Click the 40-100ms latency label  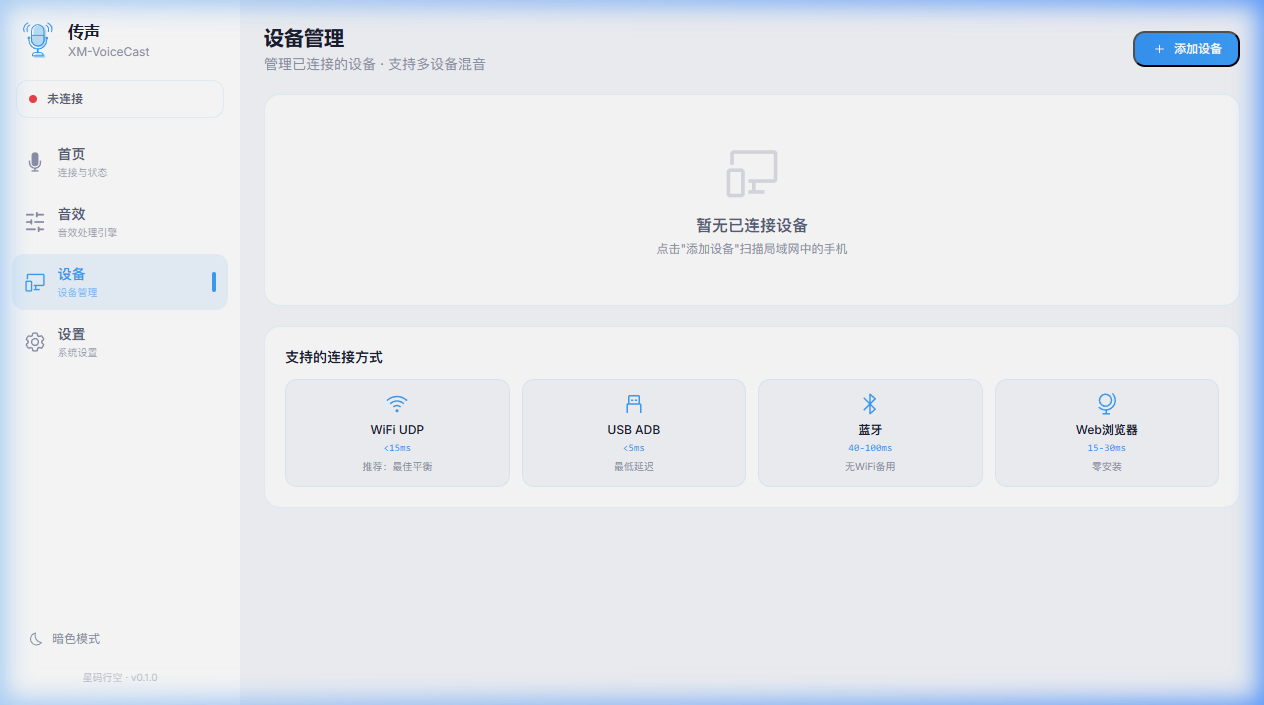[x=870, y=448]
